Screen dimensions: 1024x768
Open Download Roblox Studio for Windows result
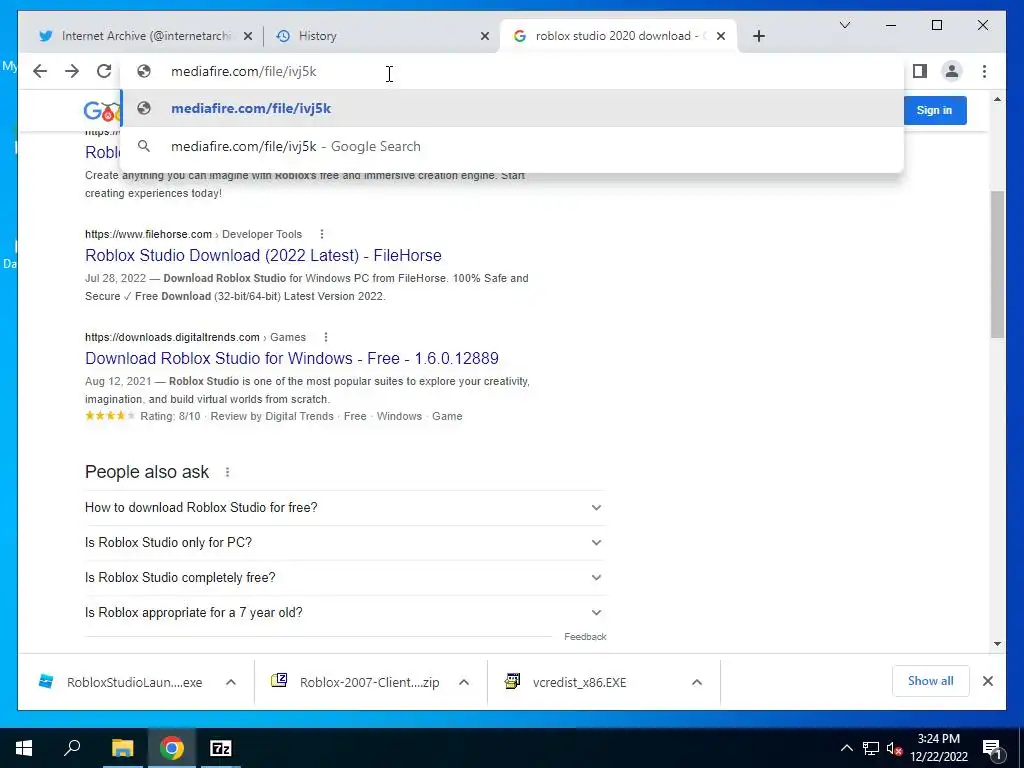tap(292, 359)
